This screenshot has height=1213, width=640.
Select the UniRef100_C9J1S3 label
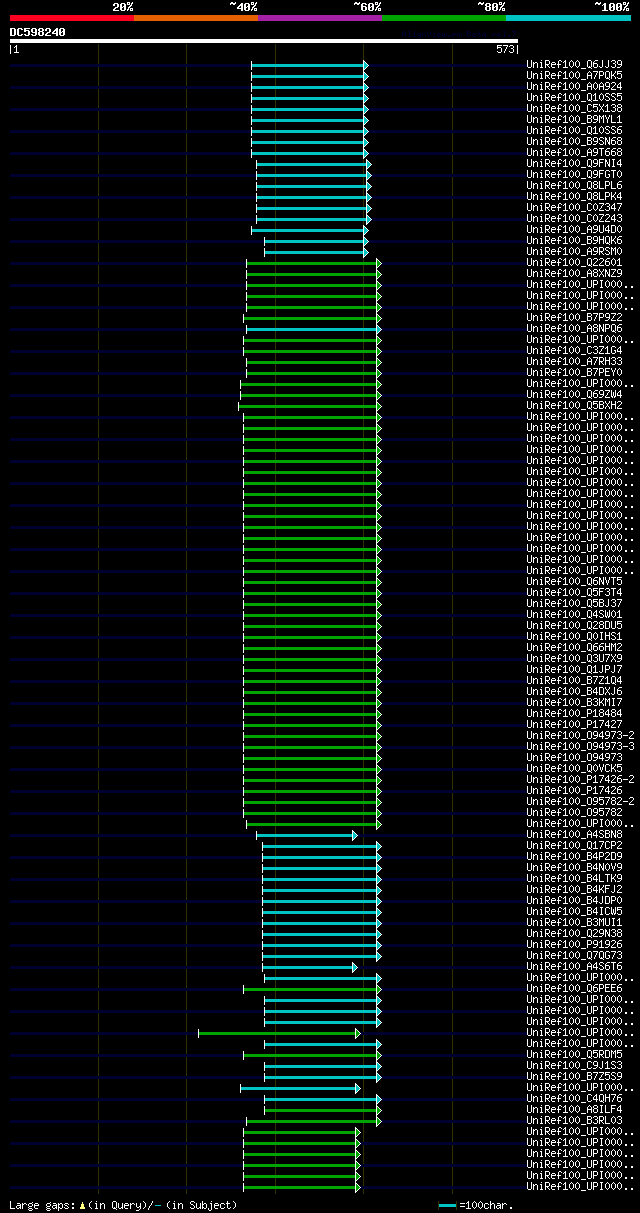(574, 1065)
